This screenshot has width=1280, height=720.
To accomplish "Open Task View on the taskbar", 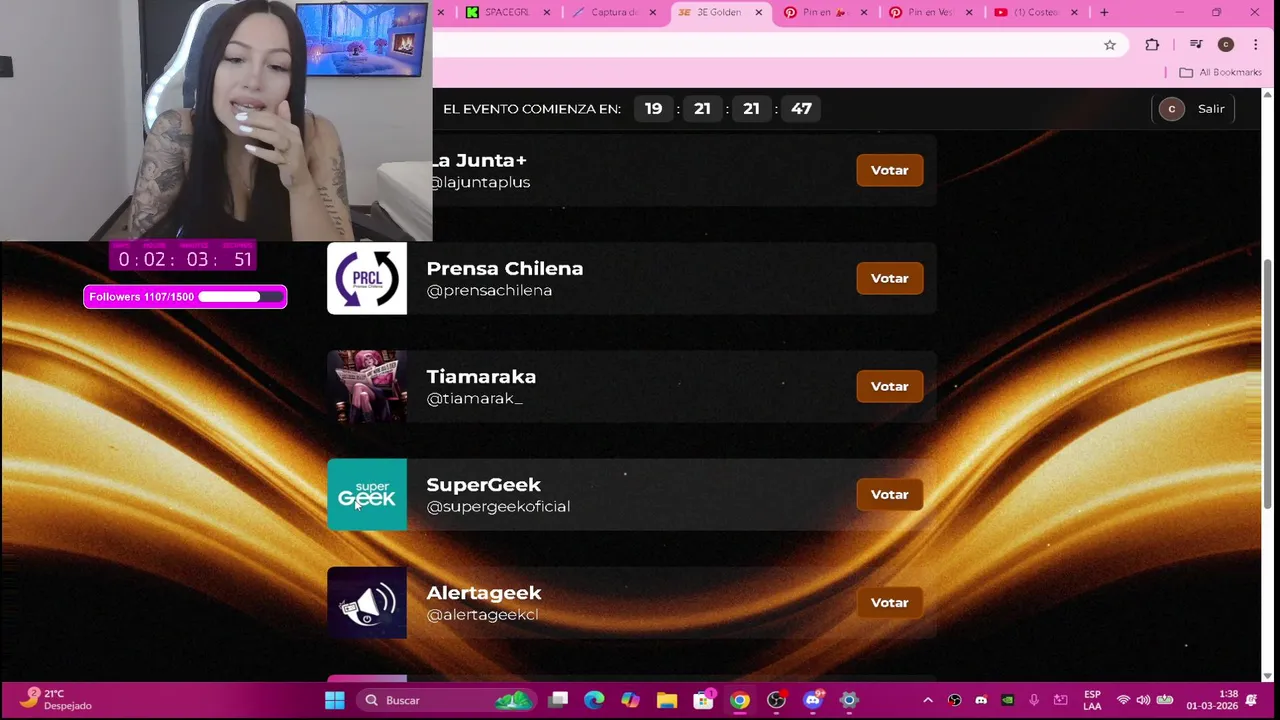I will (x=558, y=700).
